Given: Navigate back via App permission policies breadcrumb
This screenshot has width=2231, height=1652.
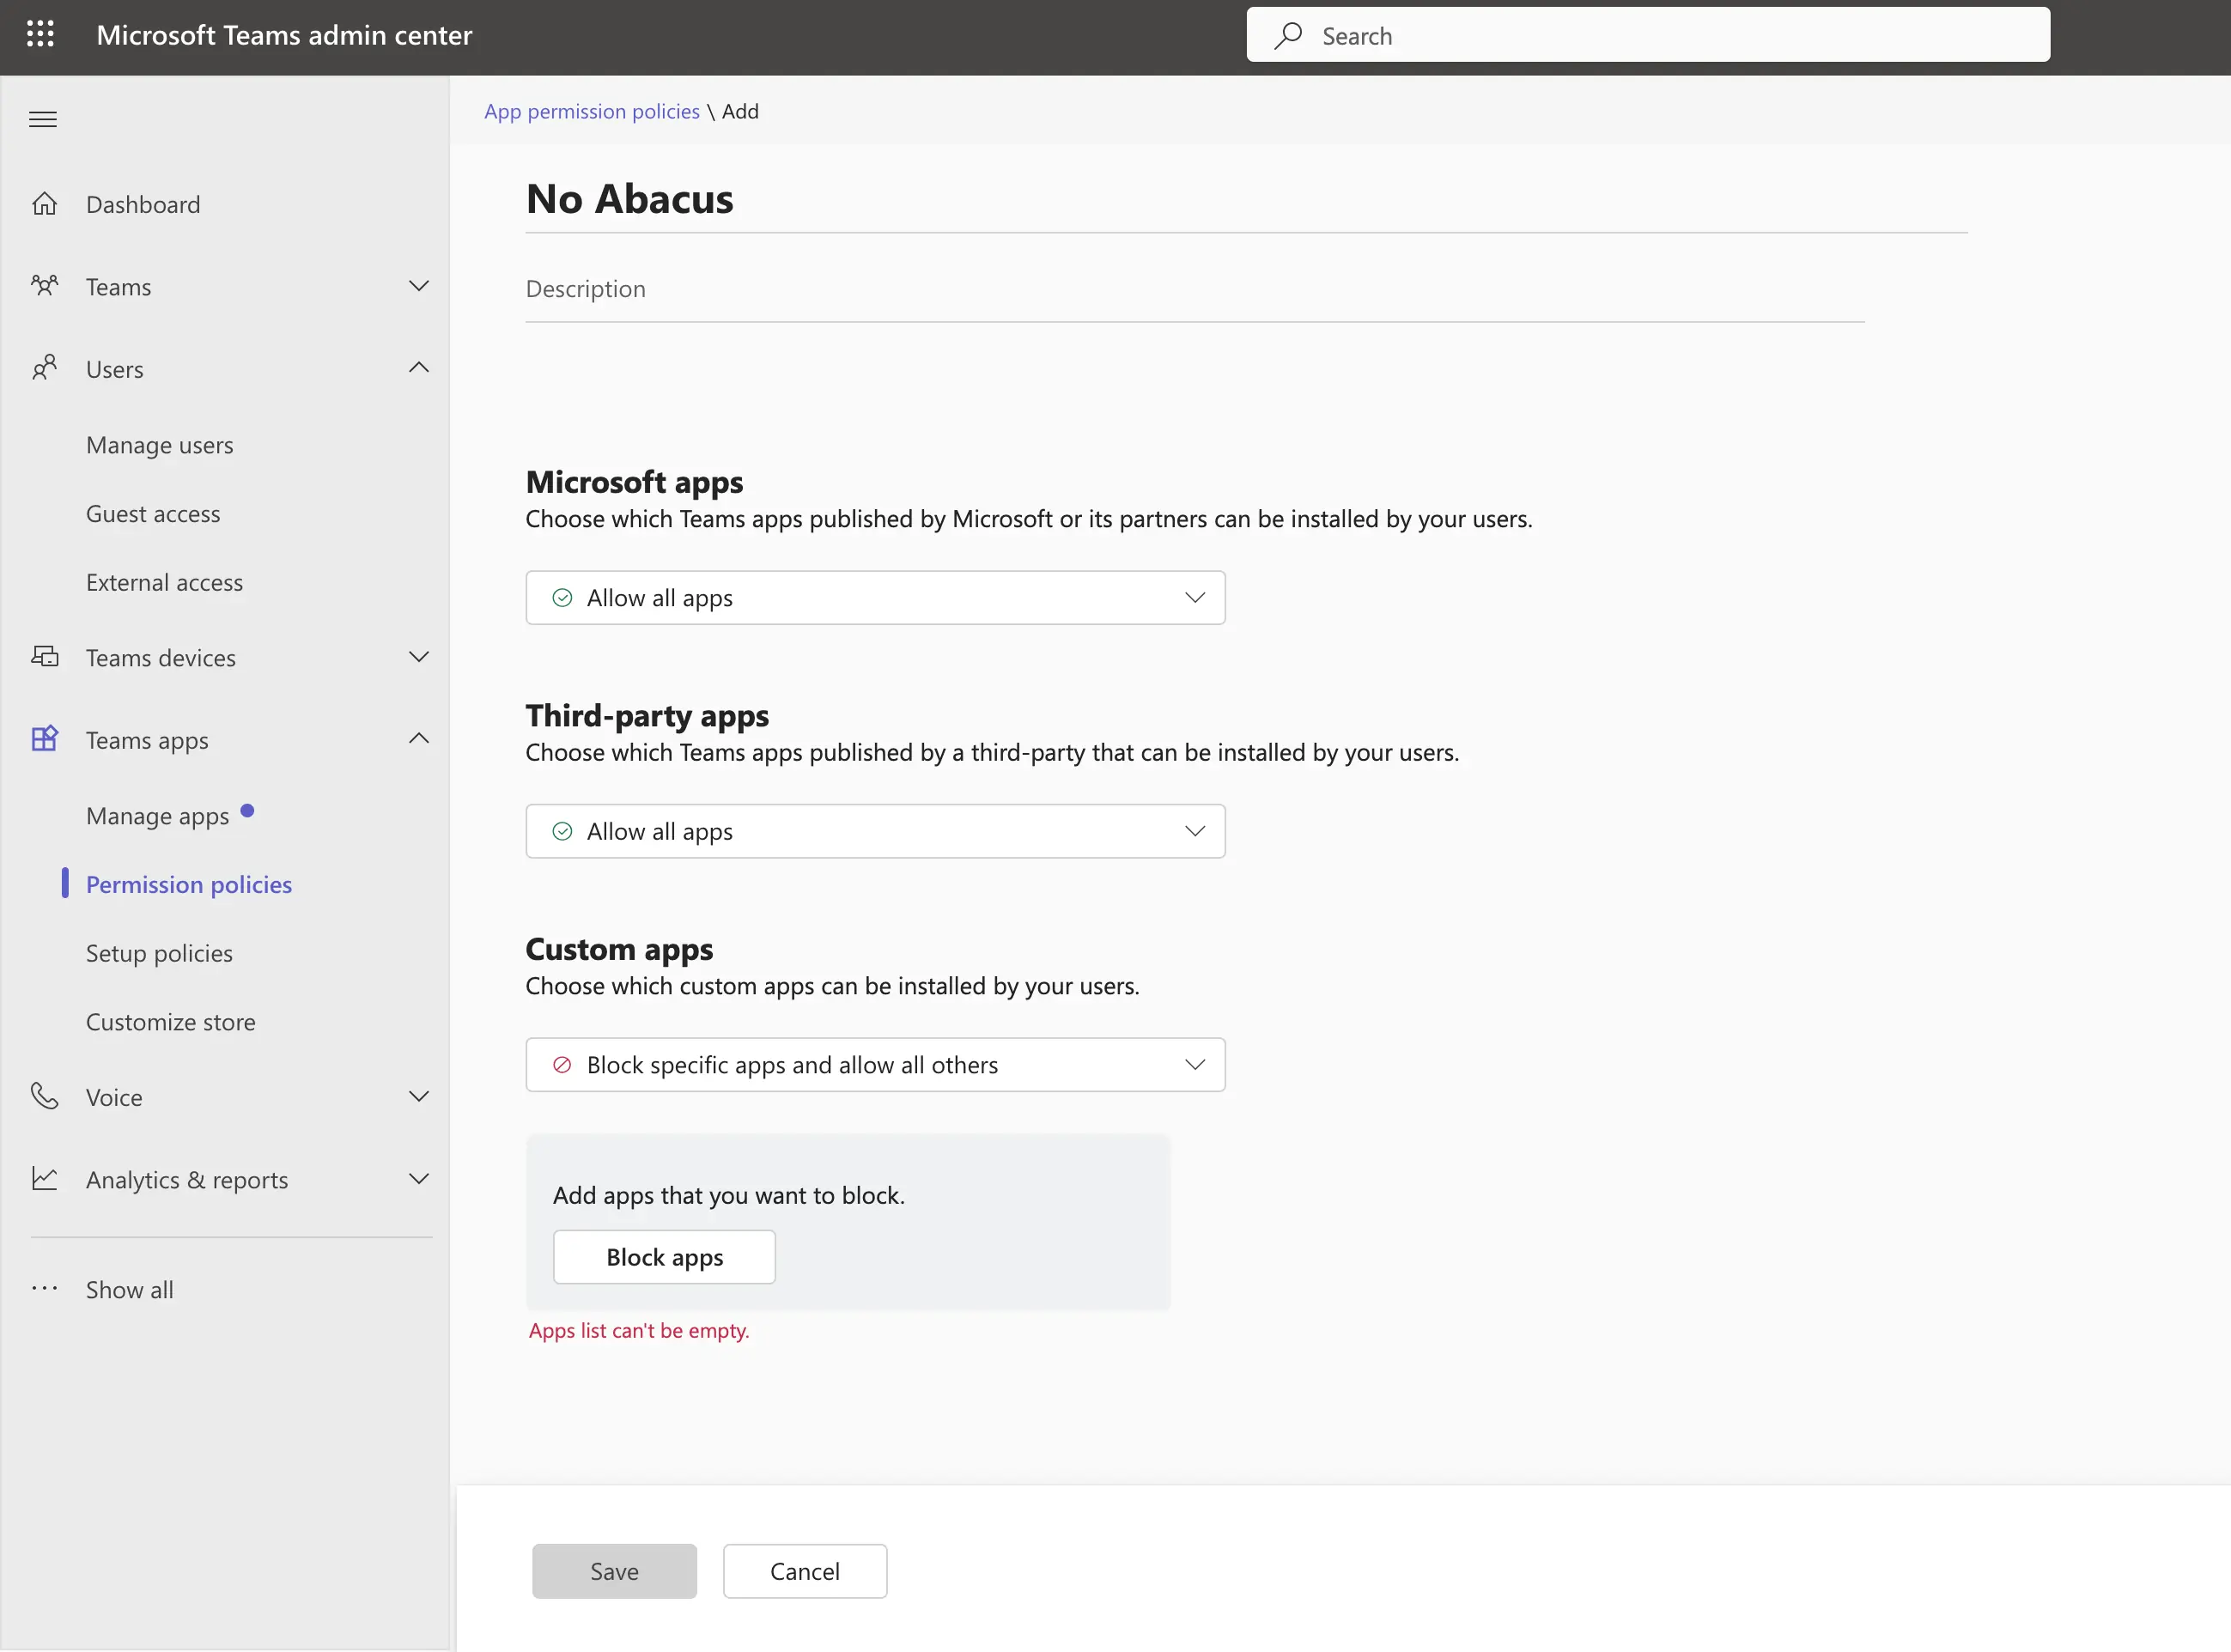Looking at the screenshot, I should [x=591, y=111].
